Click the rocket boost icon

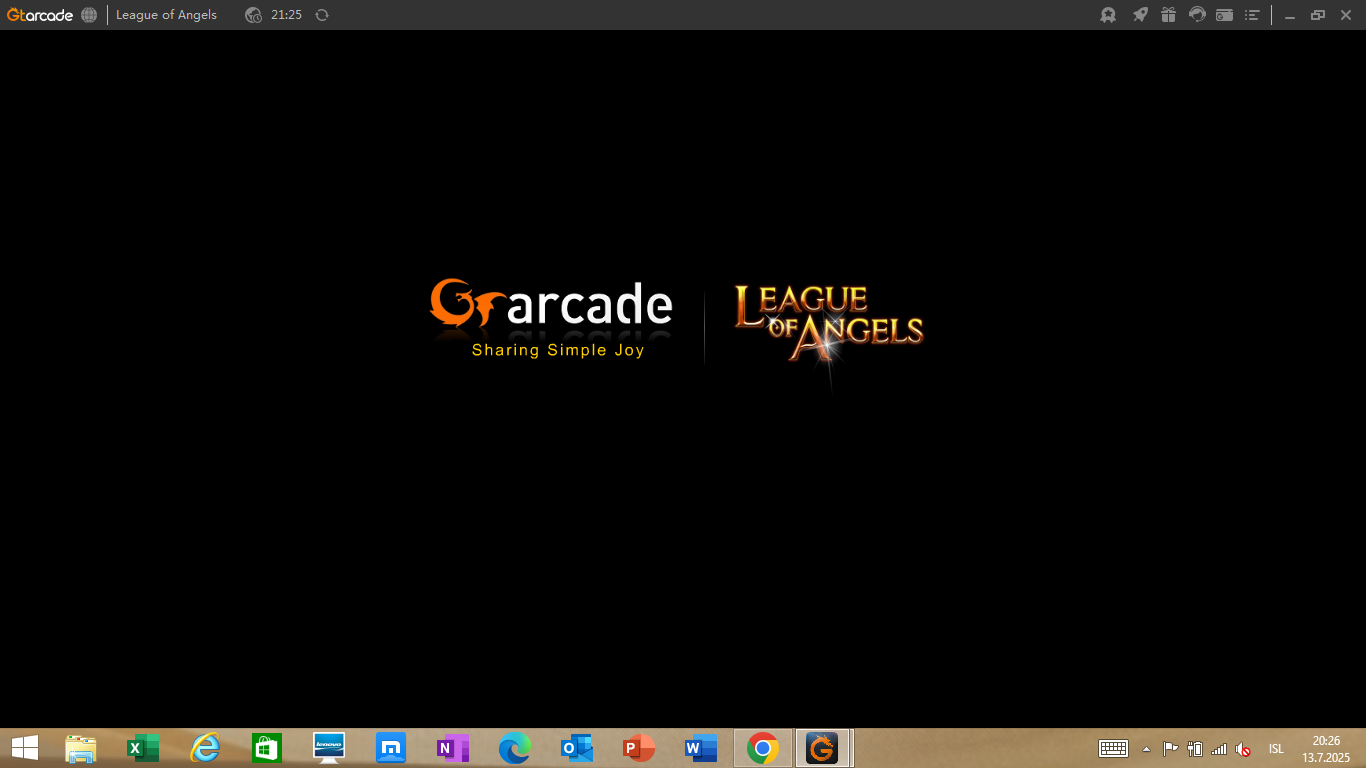tap(1139, 15)
